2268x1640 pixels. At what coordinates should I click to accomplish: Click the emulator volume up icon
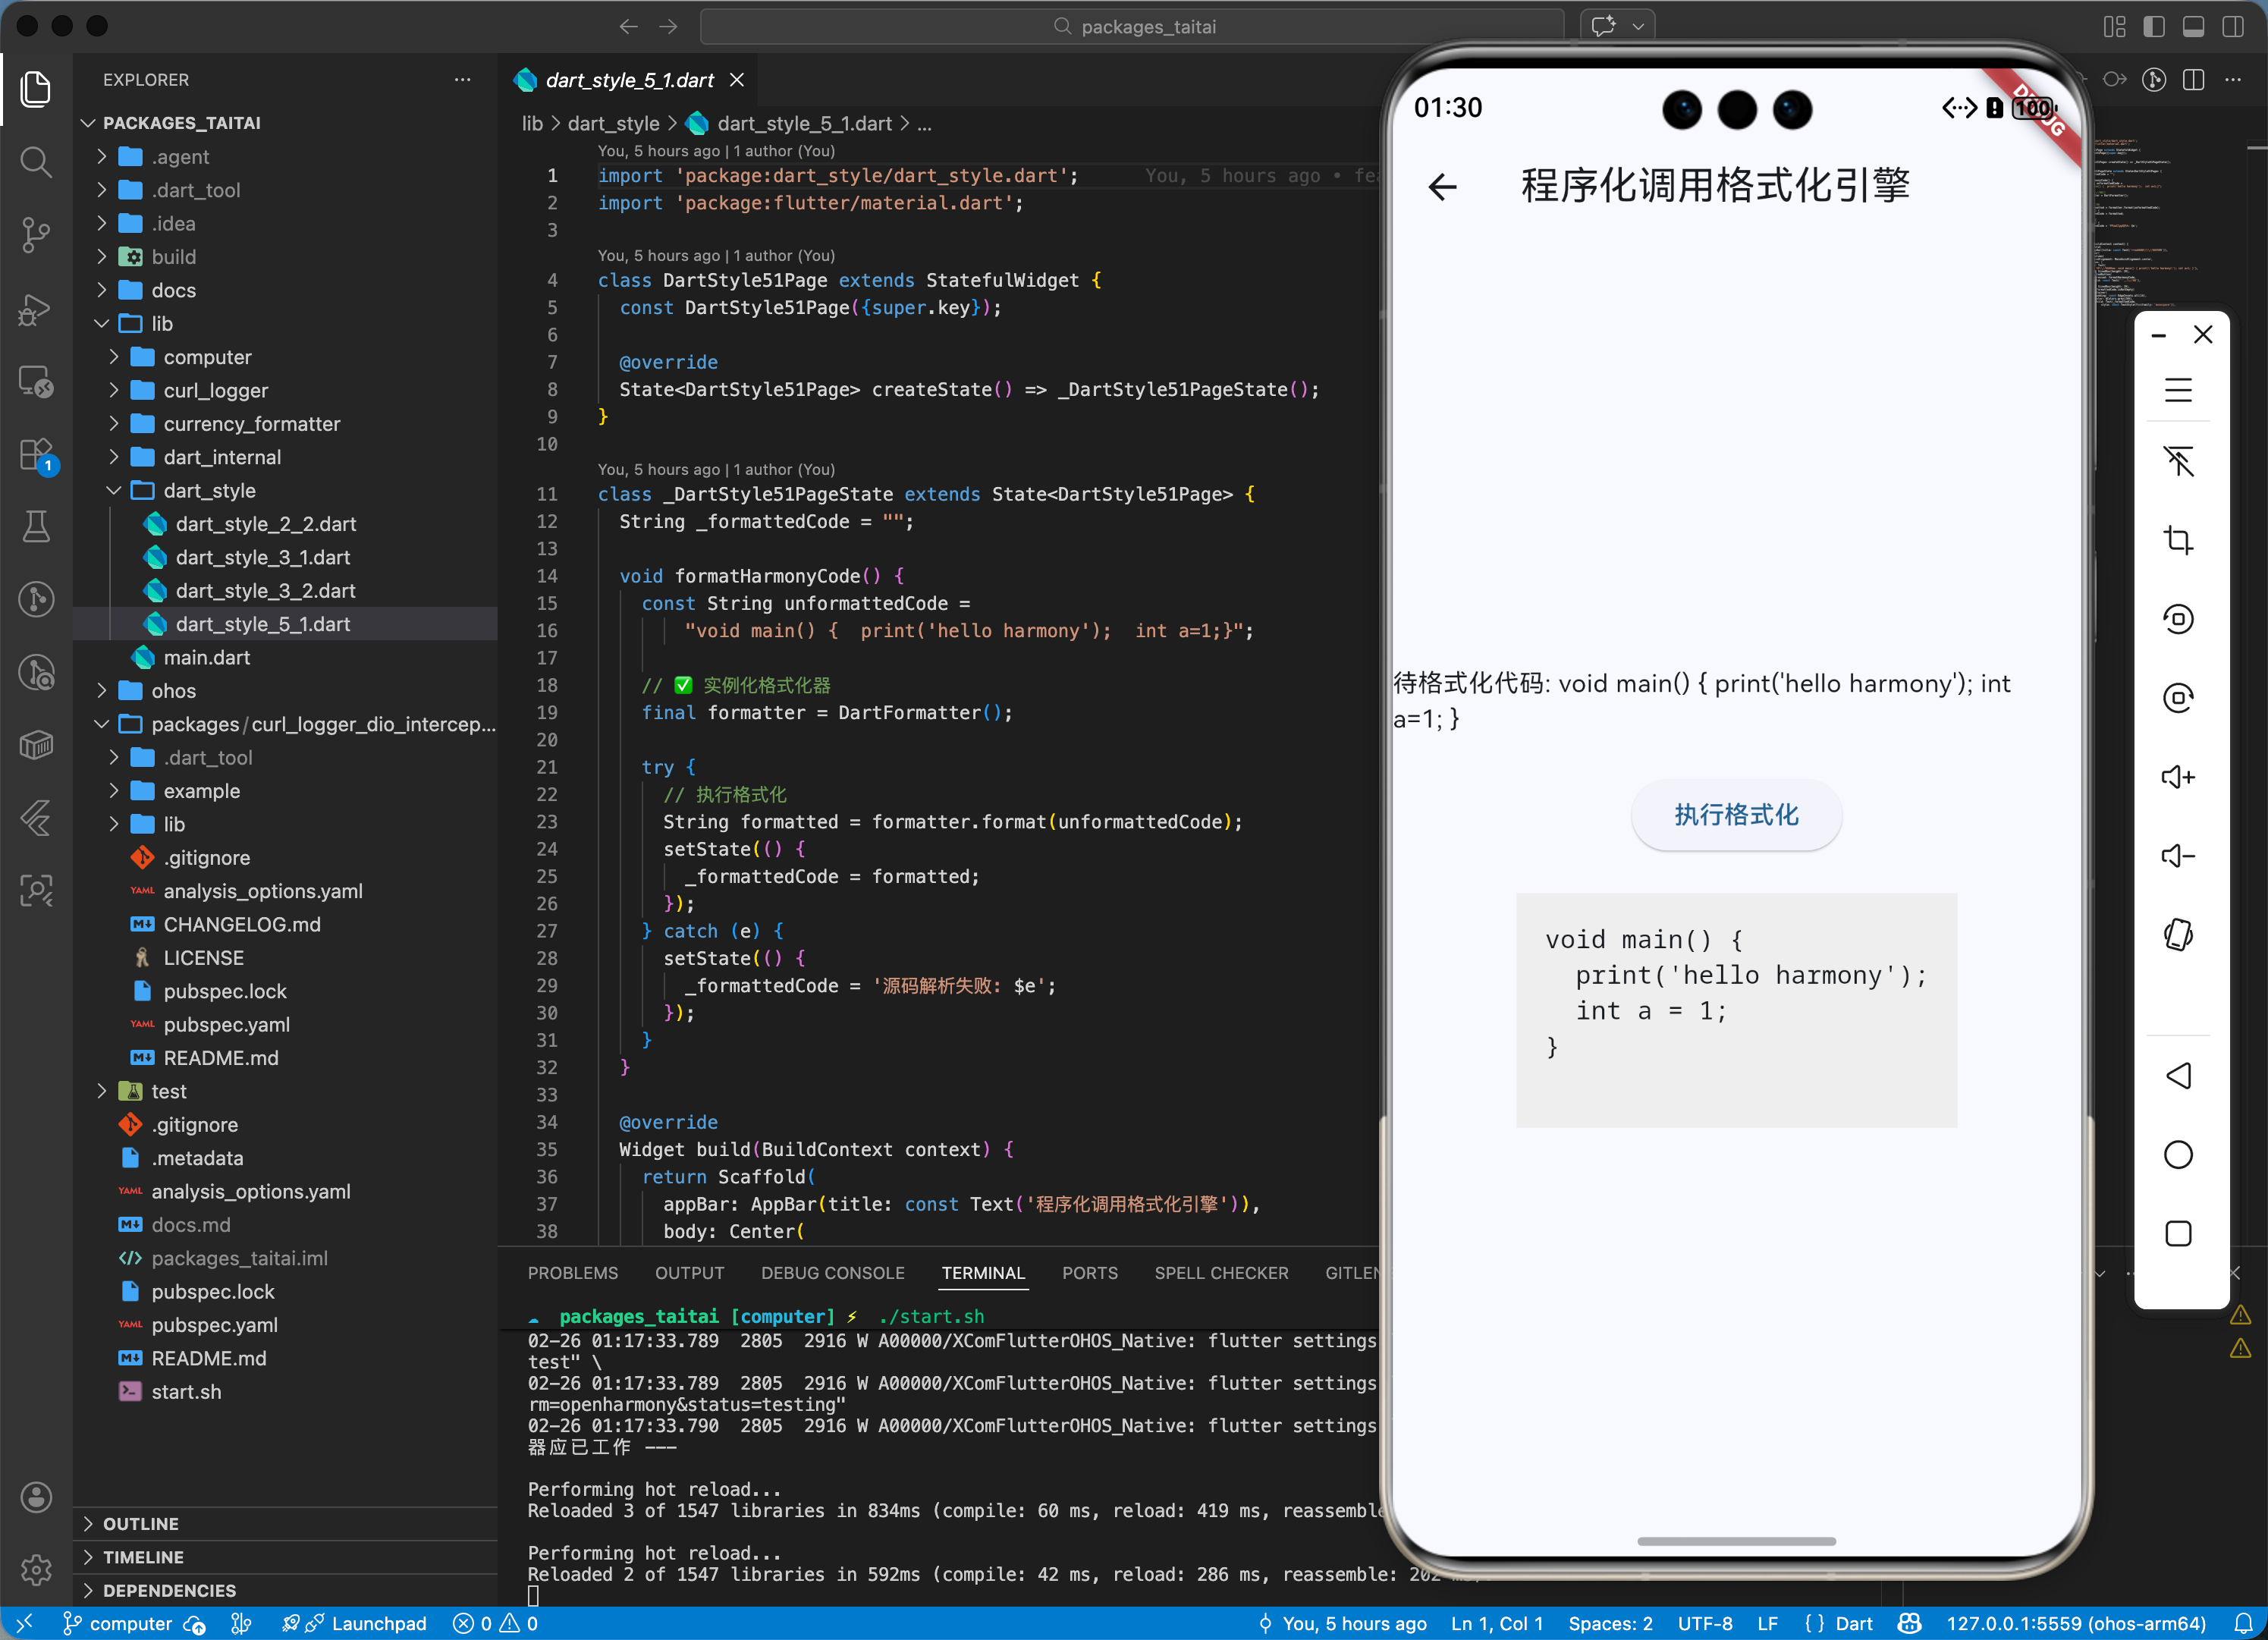pyautogui.click(x=2177, y=777)
